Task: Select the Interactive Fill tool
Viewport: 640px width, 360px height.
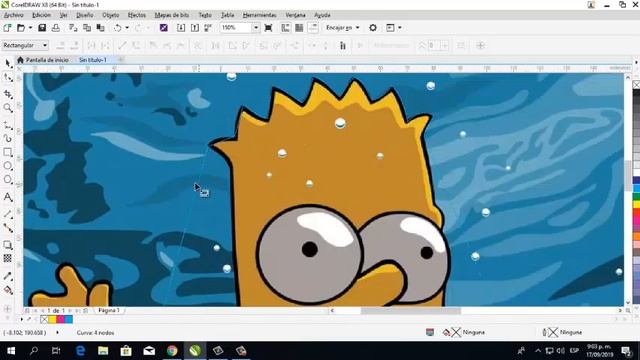Action: (x=8, y=290)
